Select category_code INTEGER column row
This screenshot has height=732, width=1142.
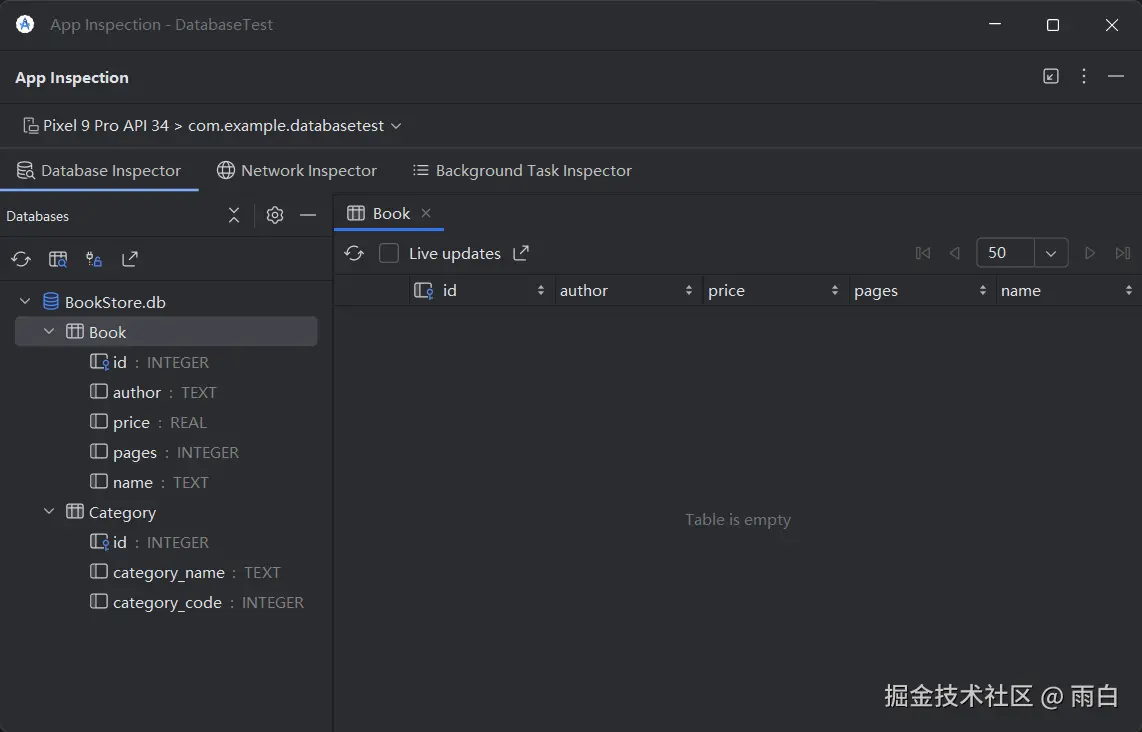pyautogui.click(x=166, y=602)
